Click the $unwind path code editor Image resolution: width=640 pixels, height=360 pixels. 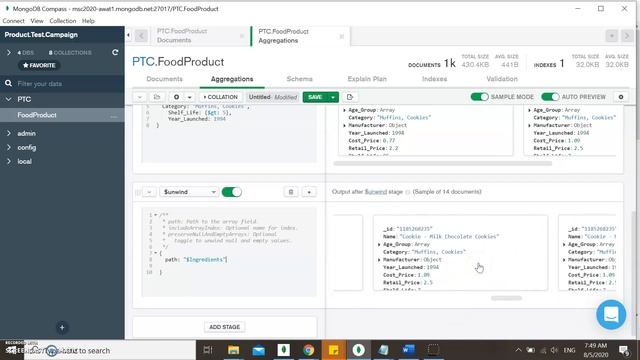coord(229,251)
